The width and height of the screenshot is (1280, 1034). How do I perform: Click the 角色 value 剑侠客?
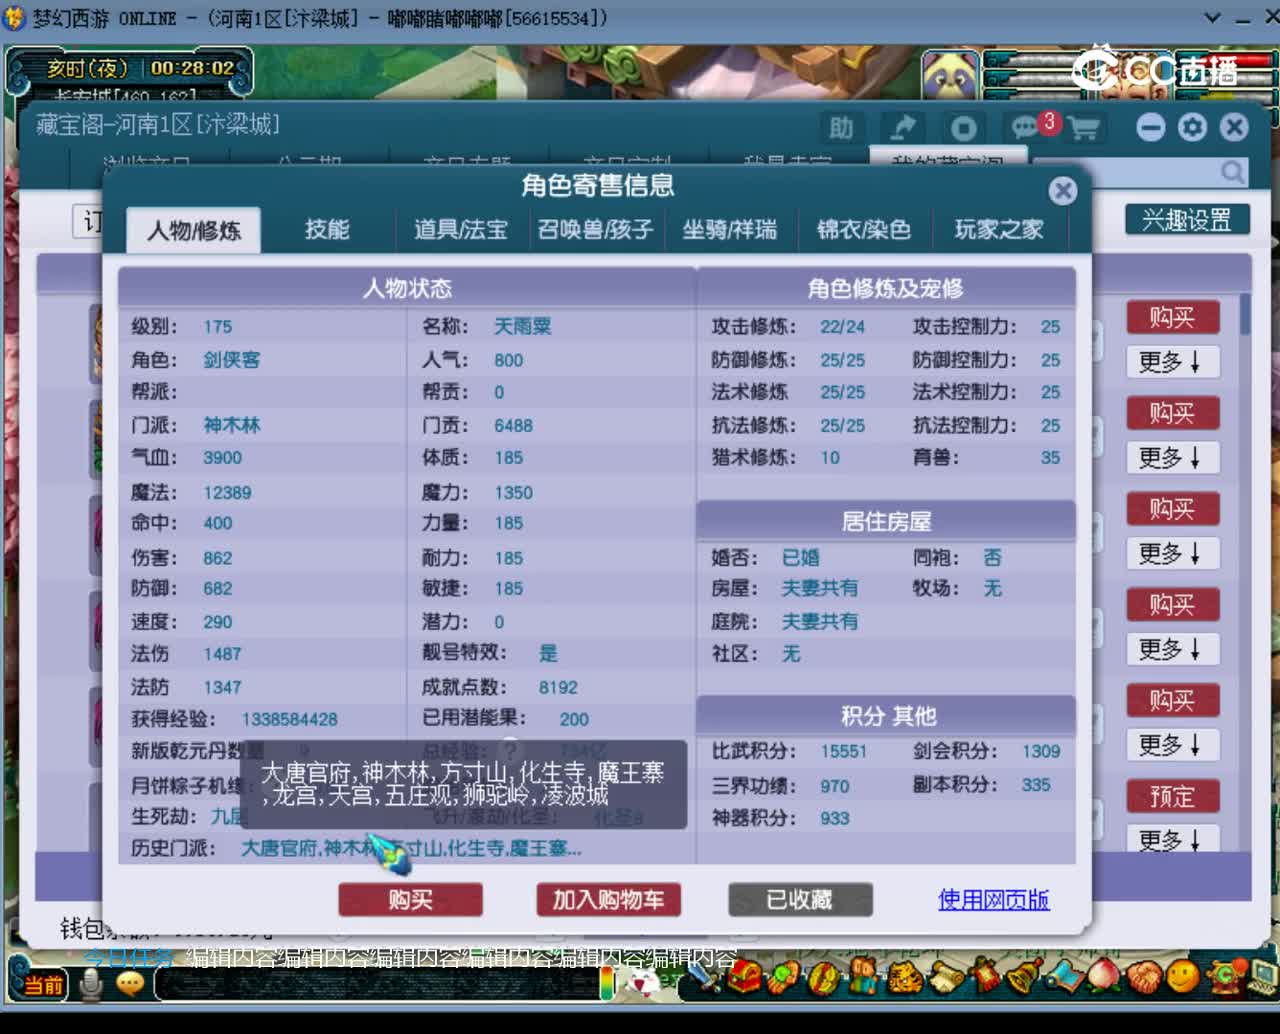click(231, 360)
